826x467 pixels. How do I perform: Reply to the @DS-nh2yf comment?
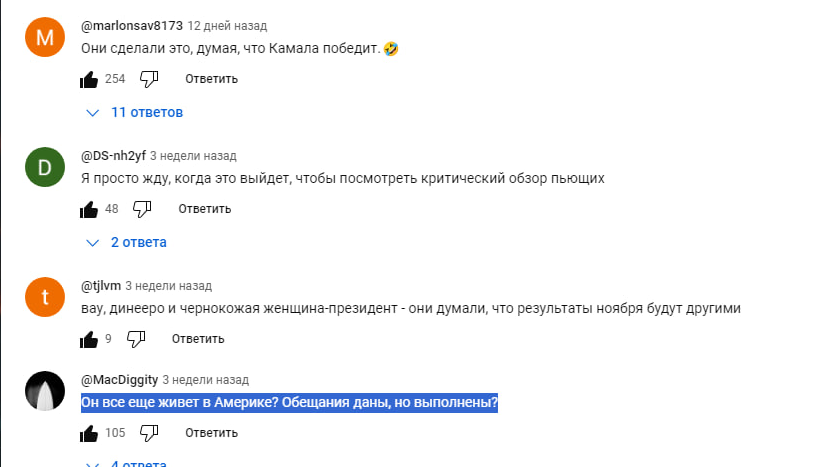click(x=204, y=209)
